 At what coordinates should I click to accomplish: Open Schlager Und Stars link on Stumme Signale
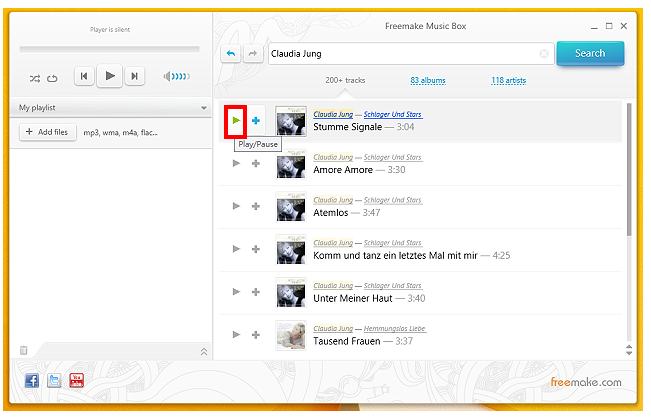[x=393, y=114]
